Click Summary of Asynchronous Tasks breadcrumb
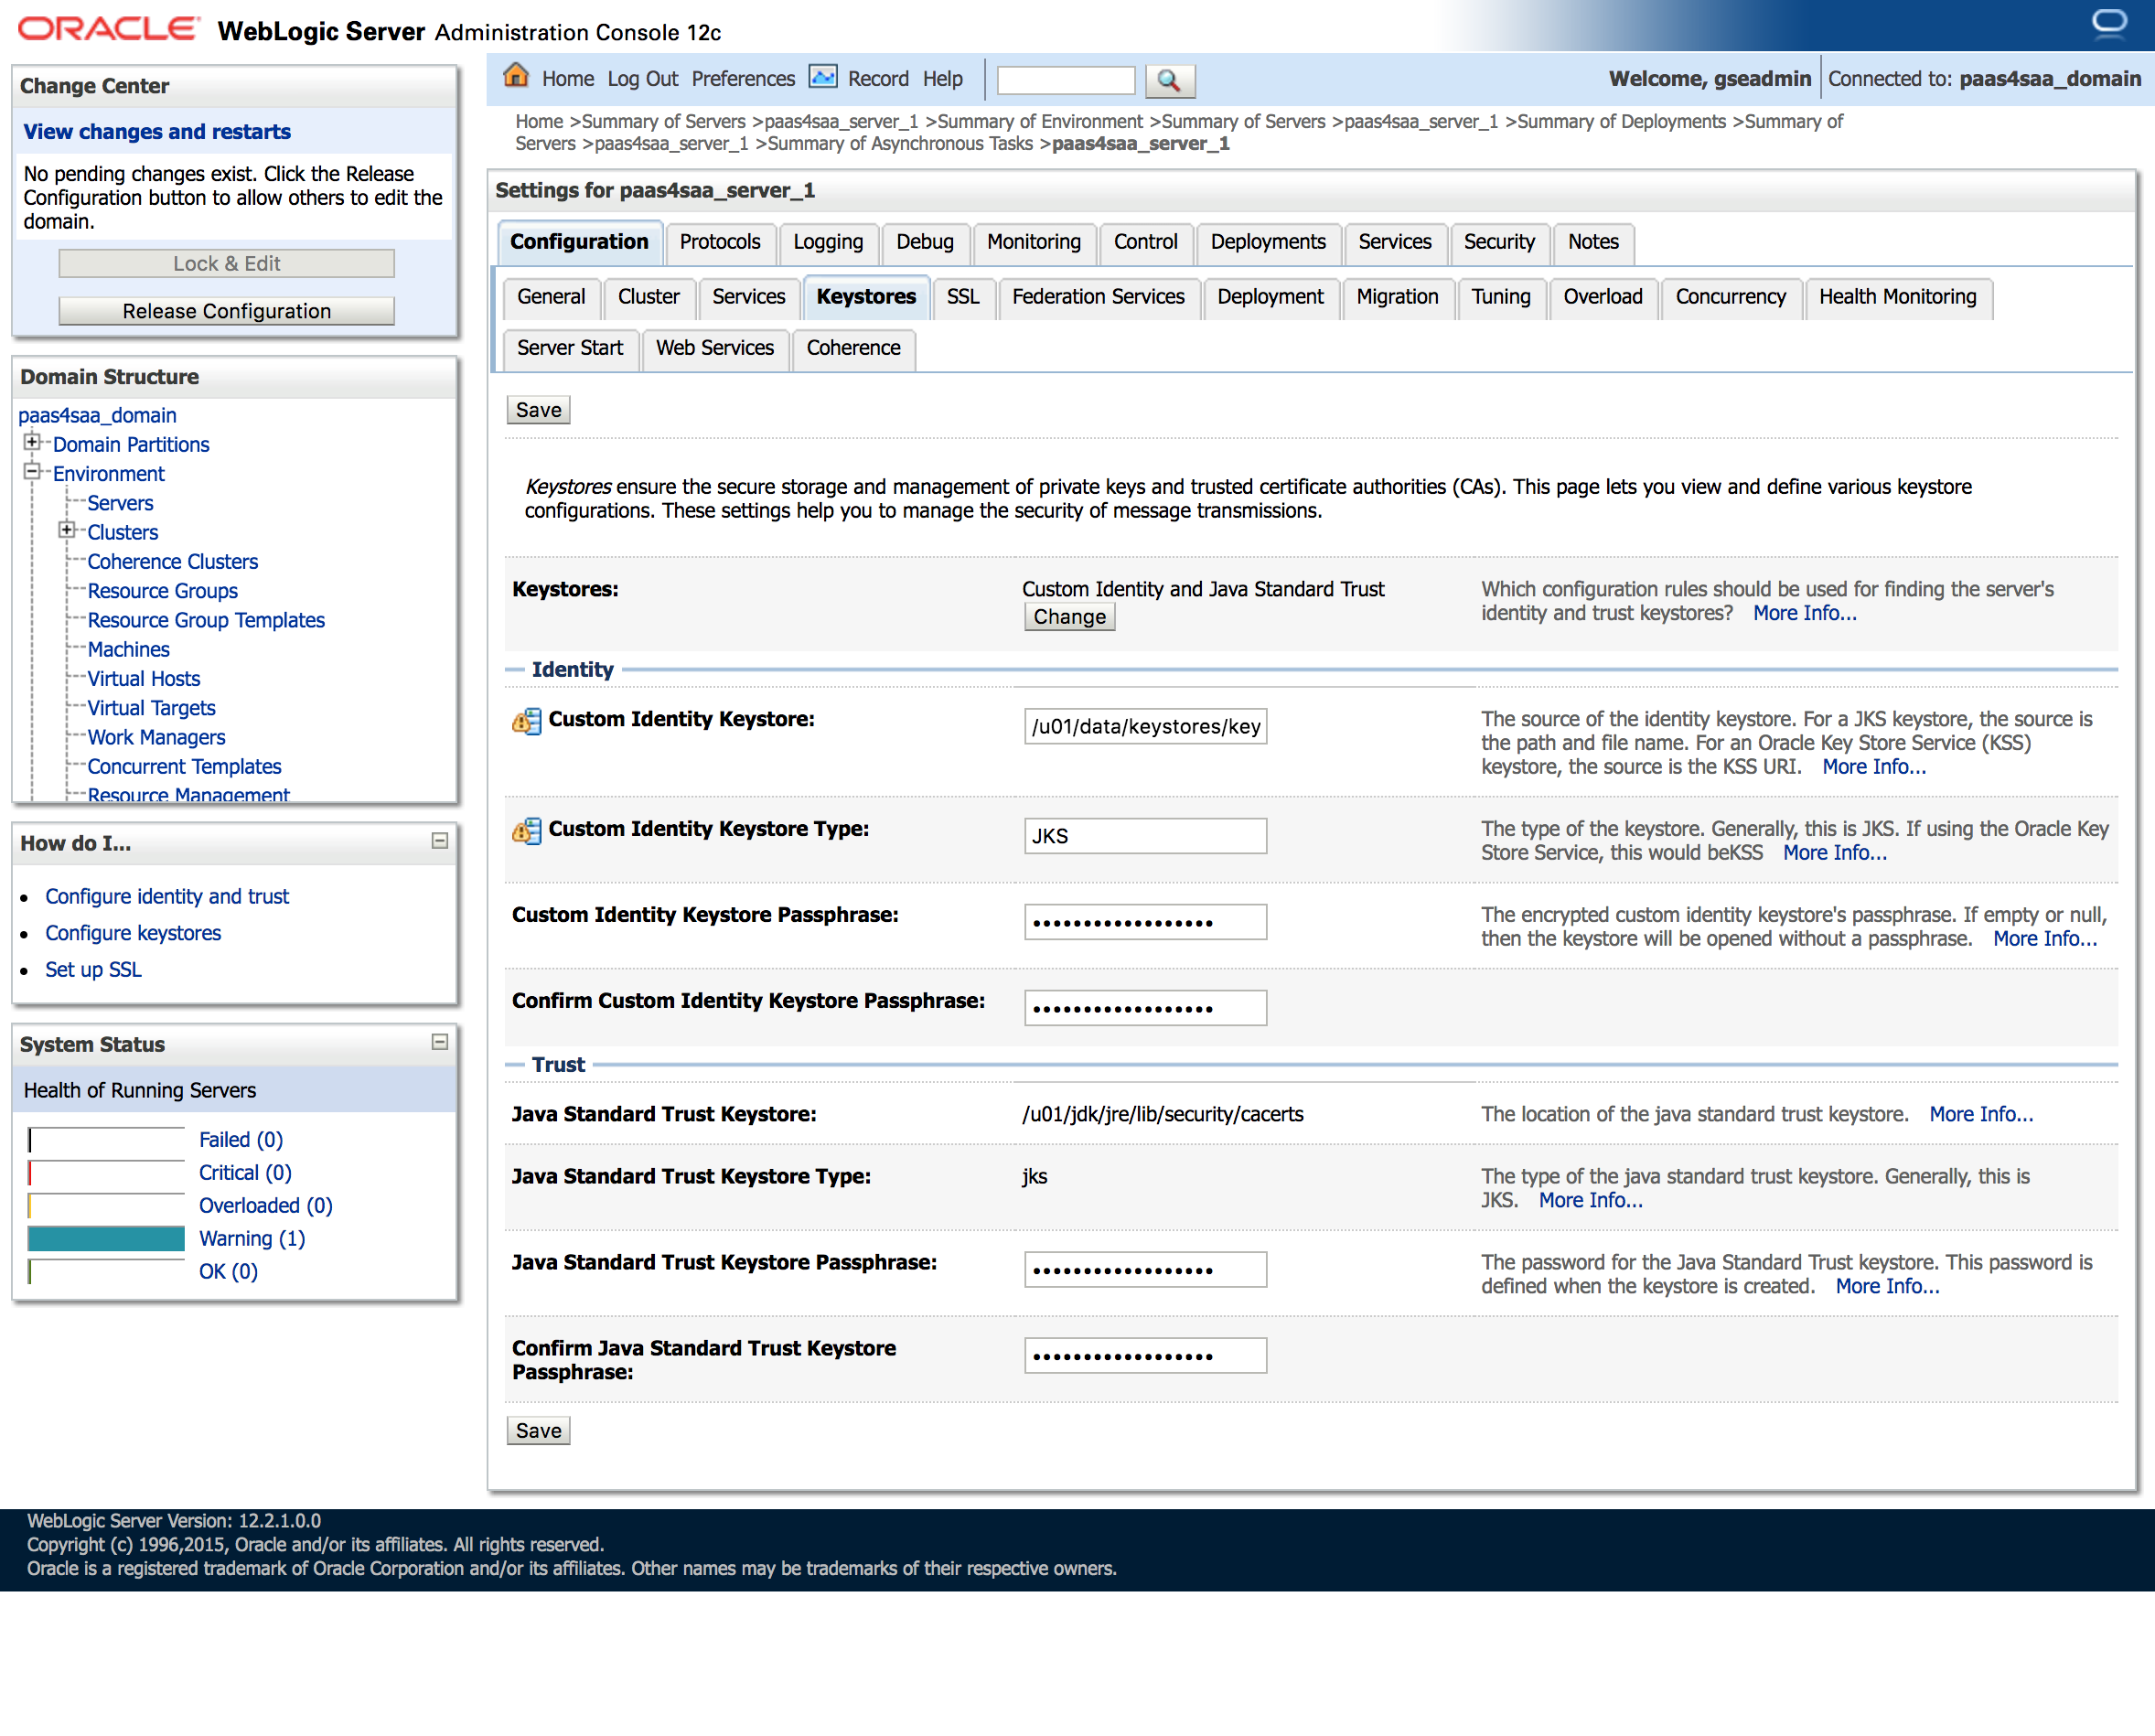This screenshot has height=1736, width=2155. (900, 143)
